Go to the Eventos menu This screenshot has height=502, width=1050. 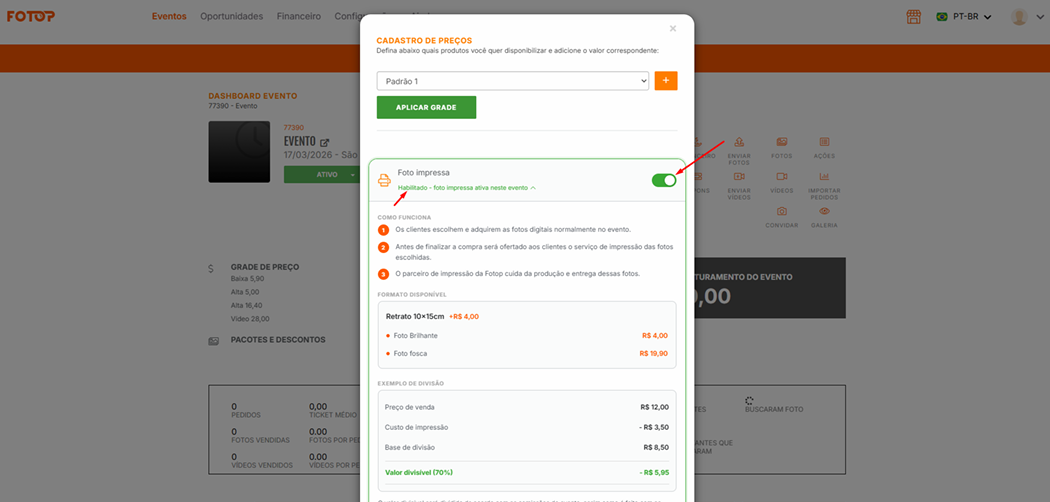[x=169, y=16]
